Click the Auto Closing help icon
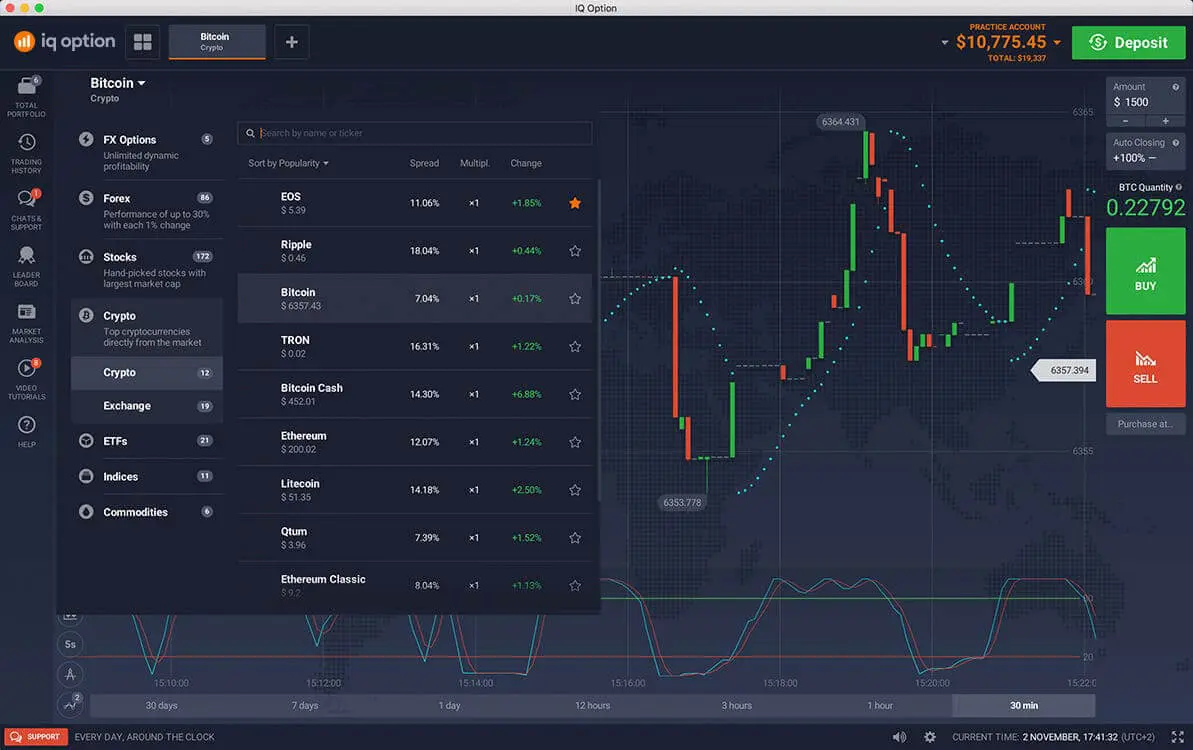 1176,142
